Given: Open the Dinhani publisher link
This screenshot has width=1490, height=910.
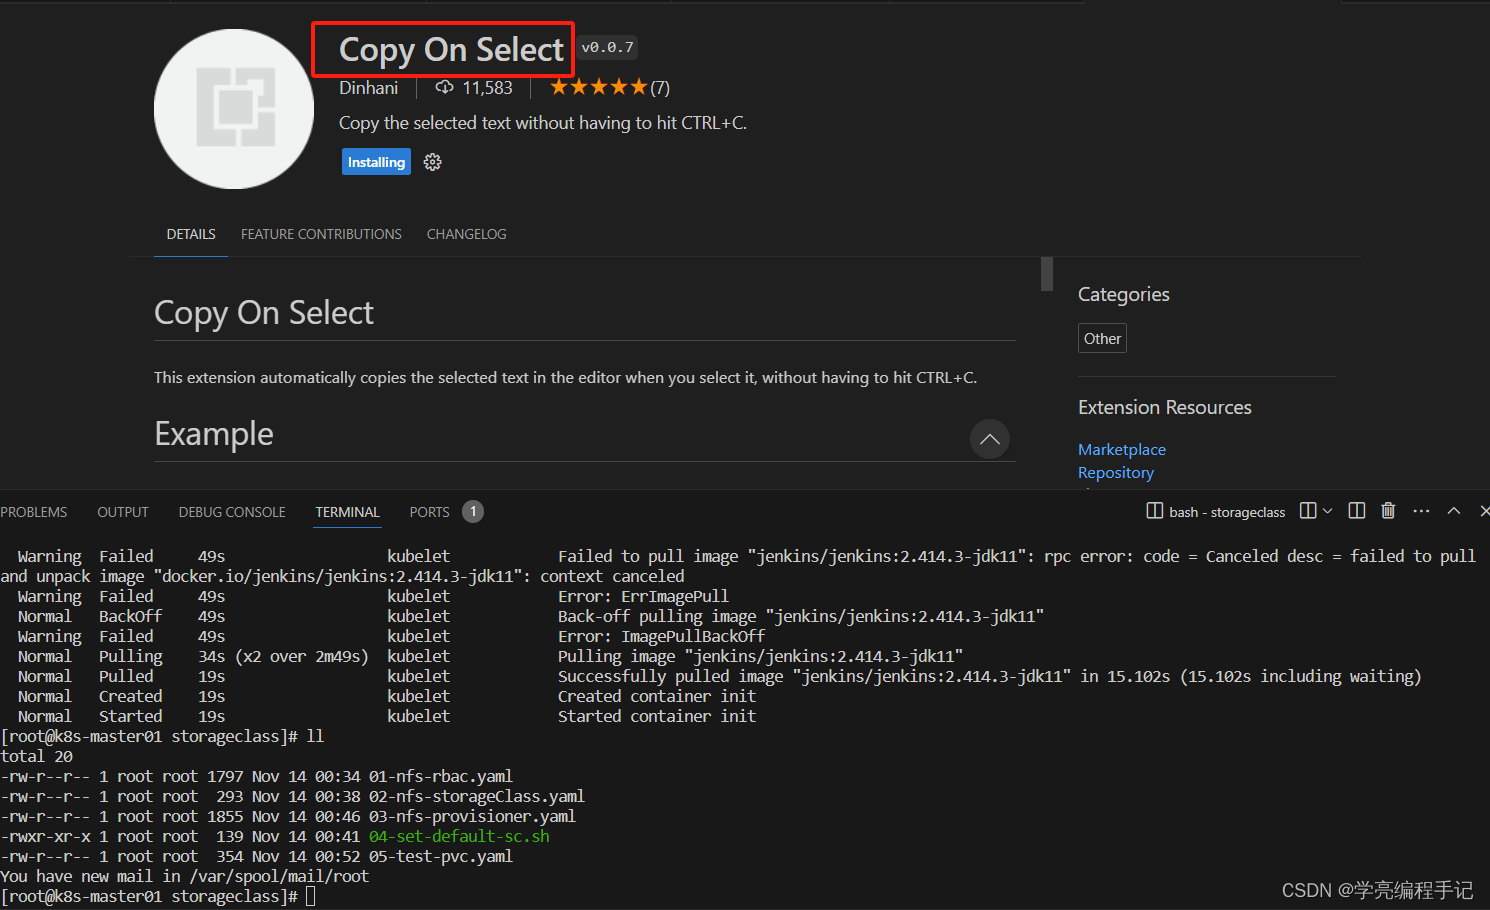Looking at the screenshot, I should click(x=368, y=88).
